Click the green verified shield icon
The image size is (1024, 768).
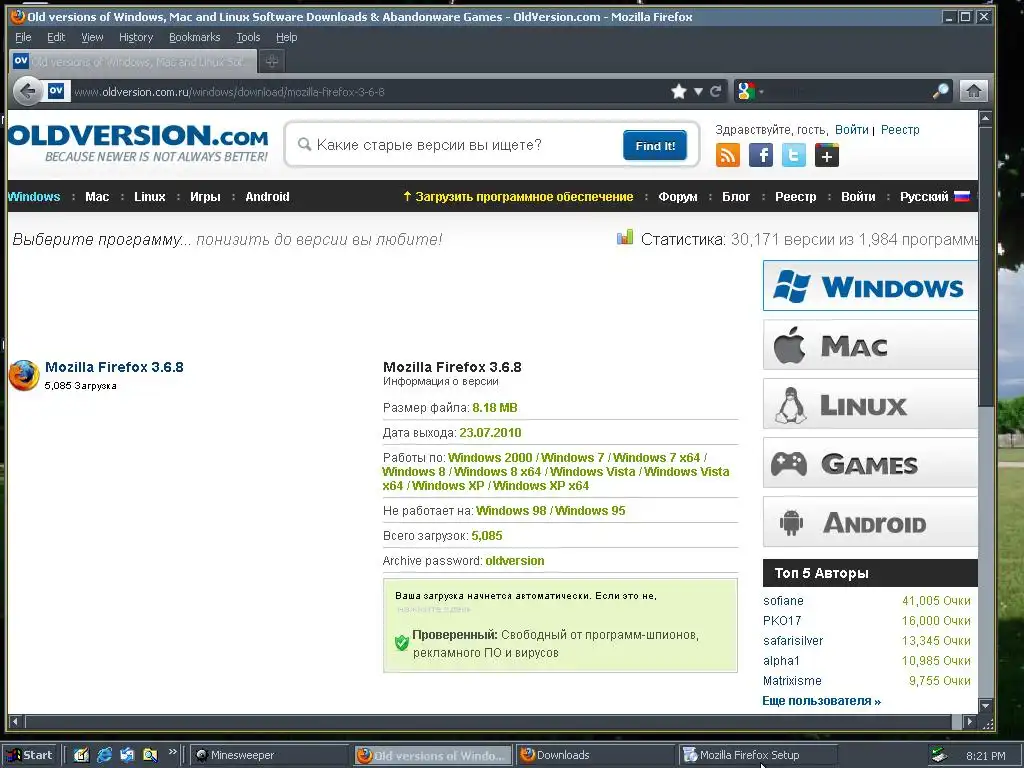point(402,643)
